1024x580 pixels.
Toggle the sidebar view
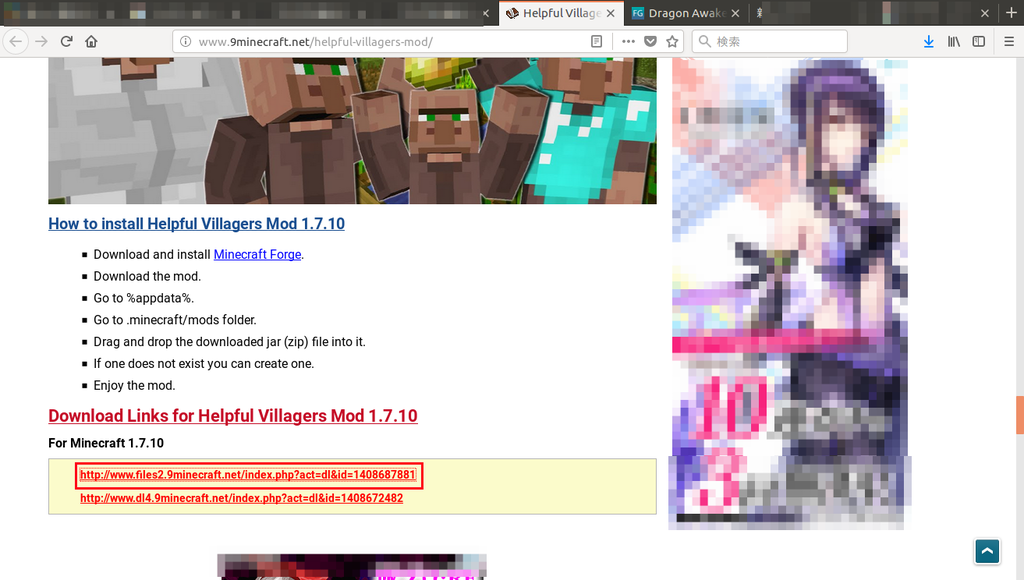pyautogui.click(x=978, y=41)
